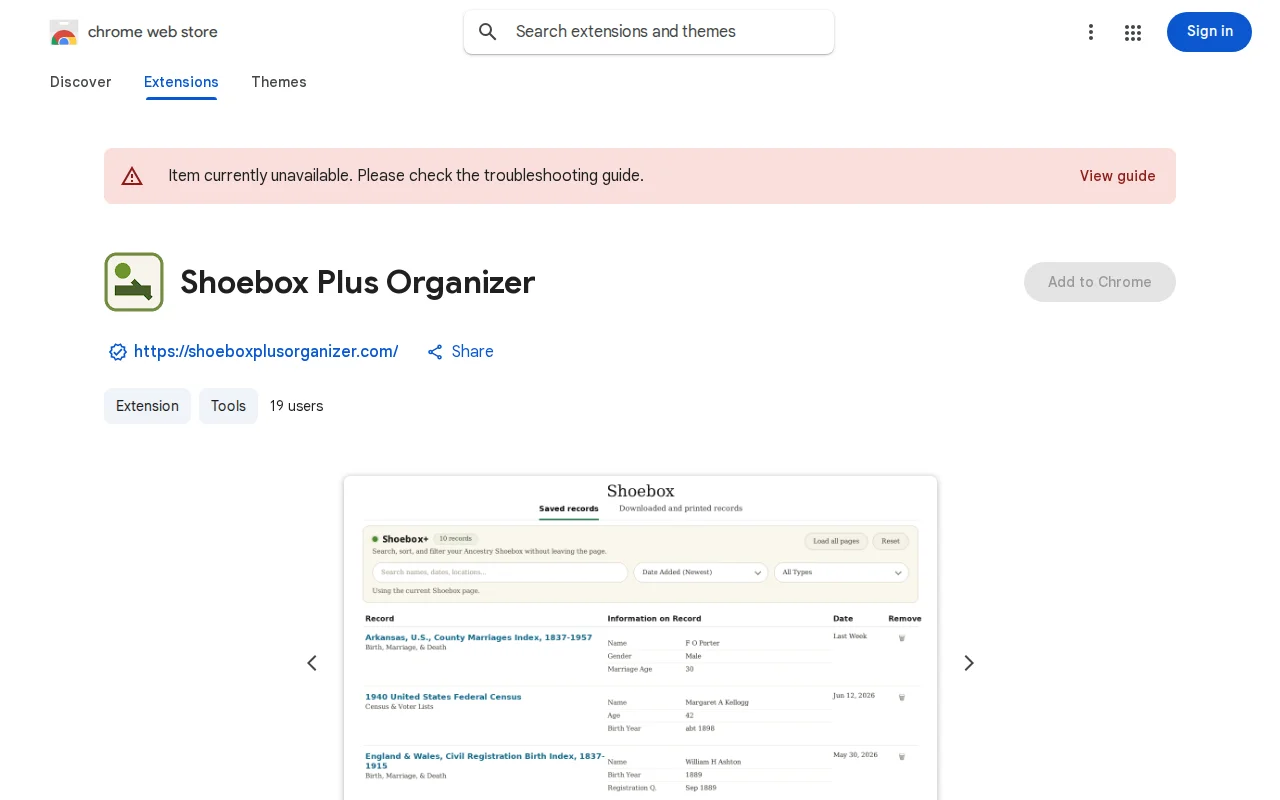Open England & Wales Civil Registration Birth Index
1280x800 pixels.
(x=485, y=761)
